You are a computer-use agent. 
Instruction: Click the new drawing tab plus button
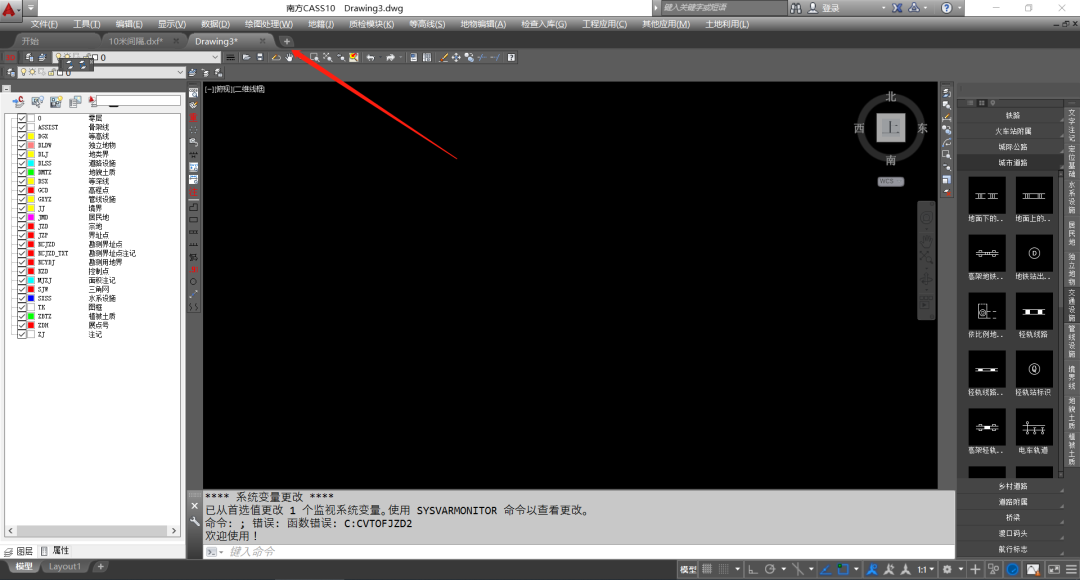pos(287,41)
